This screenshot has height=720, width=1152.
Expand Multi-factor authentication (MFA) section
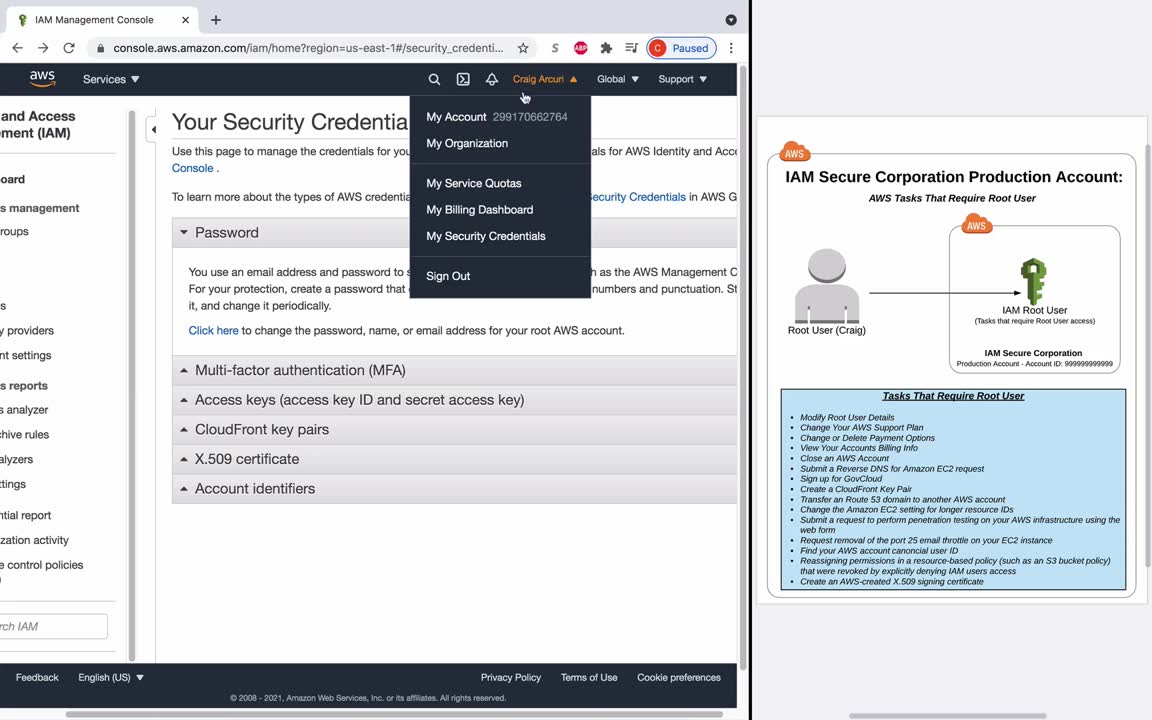[x=454, y=370]
